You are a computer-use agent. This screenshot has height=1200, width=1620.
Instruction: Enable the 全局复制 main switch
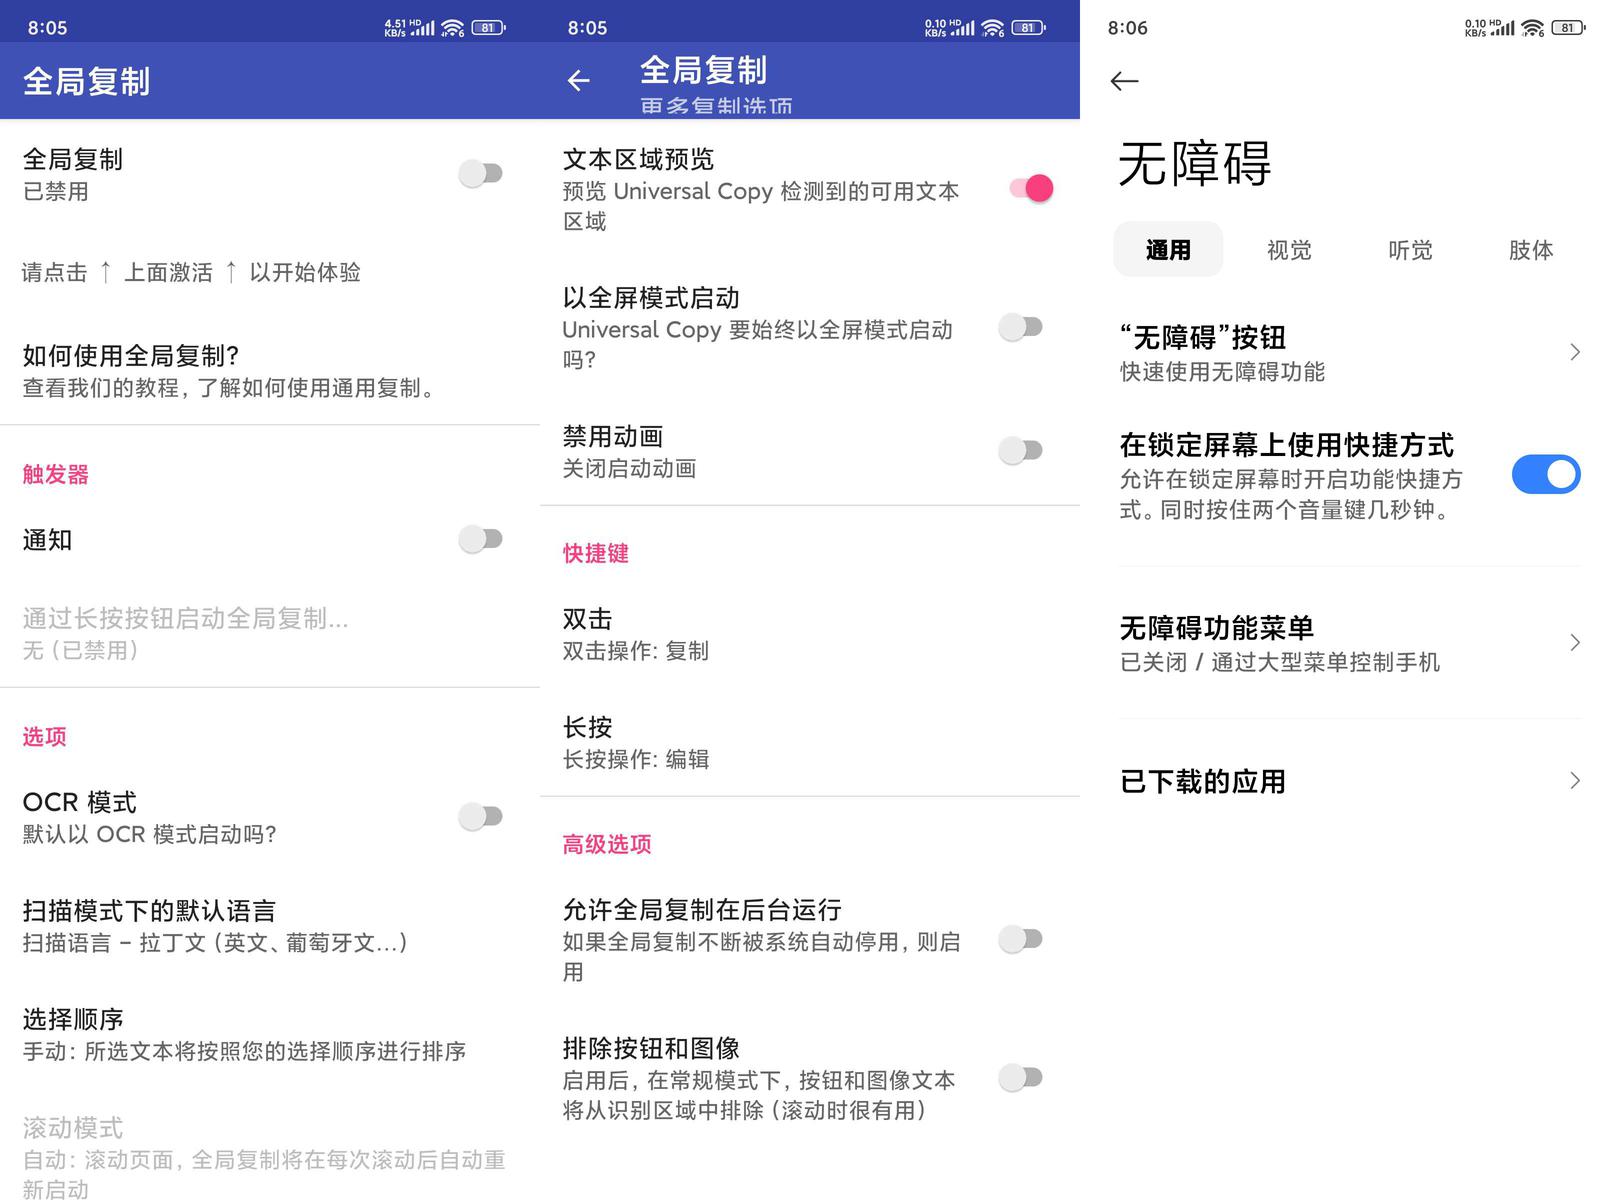(x=480, y=173)
